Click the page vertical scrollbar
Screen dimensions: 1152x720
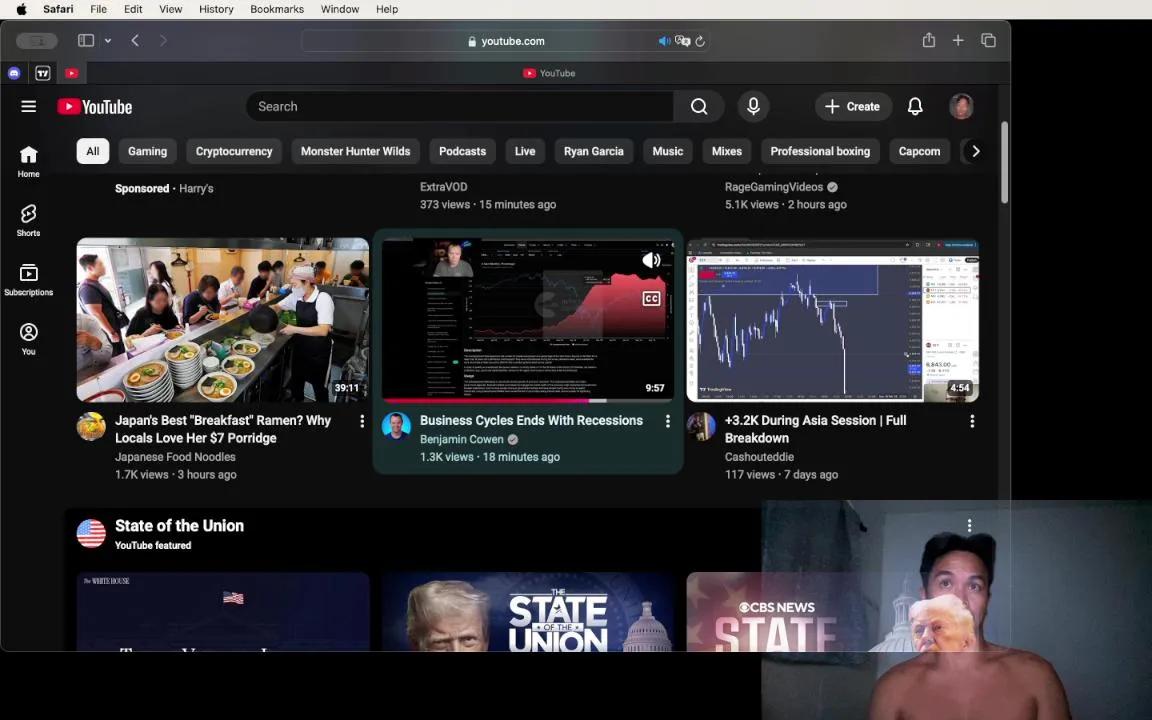[1004, 163]
